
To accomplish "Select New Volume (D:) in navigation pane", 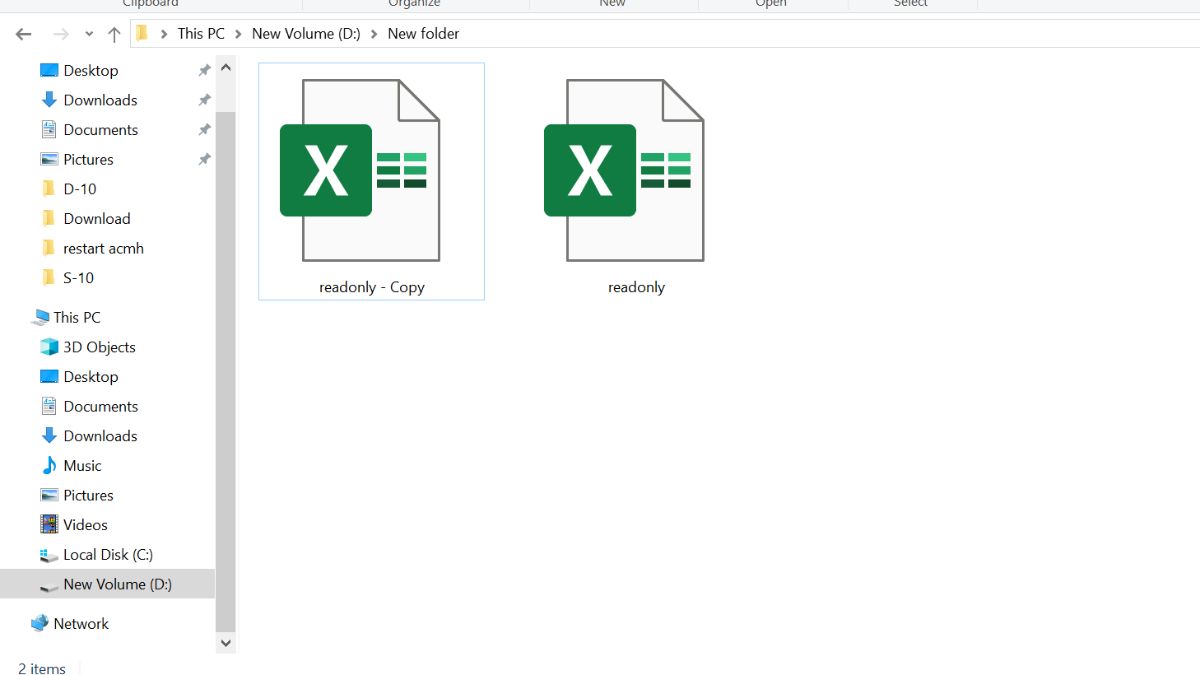I will tap(107, 584).
